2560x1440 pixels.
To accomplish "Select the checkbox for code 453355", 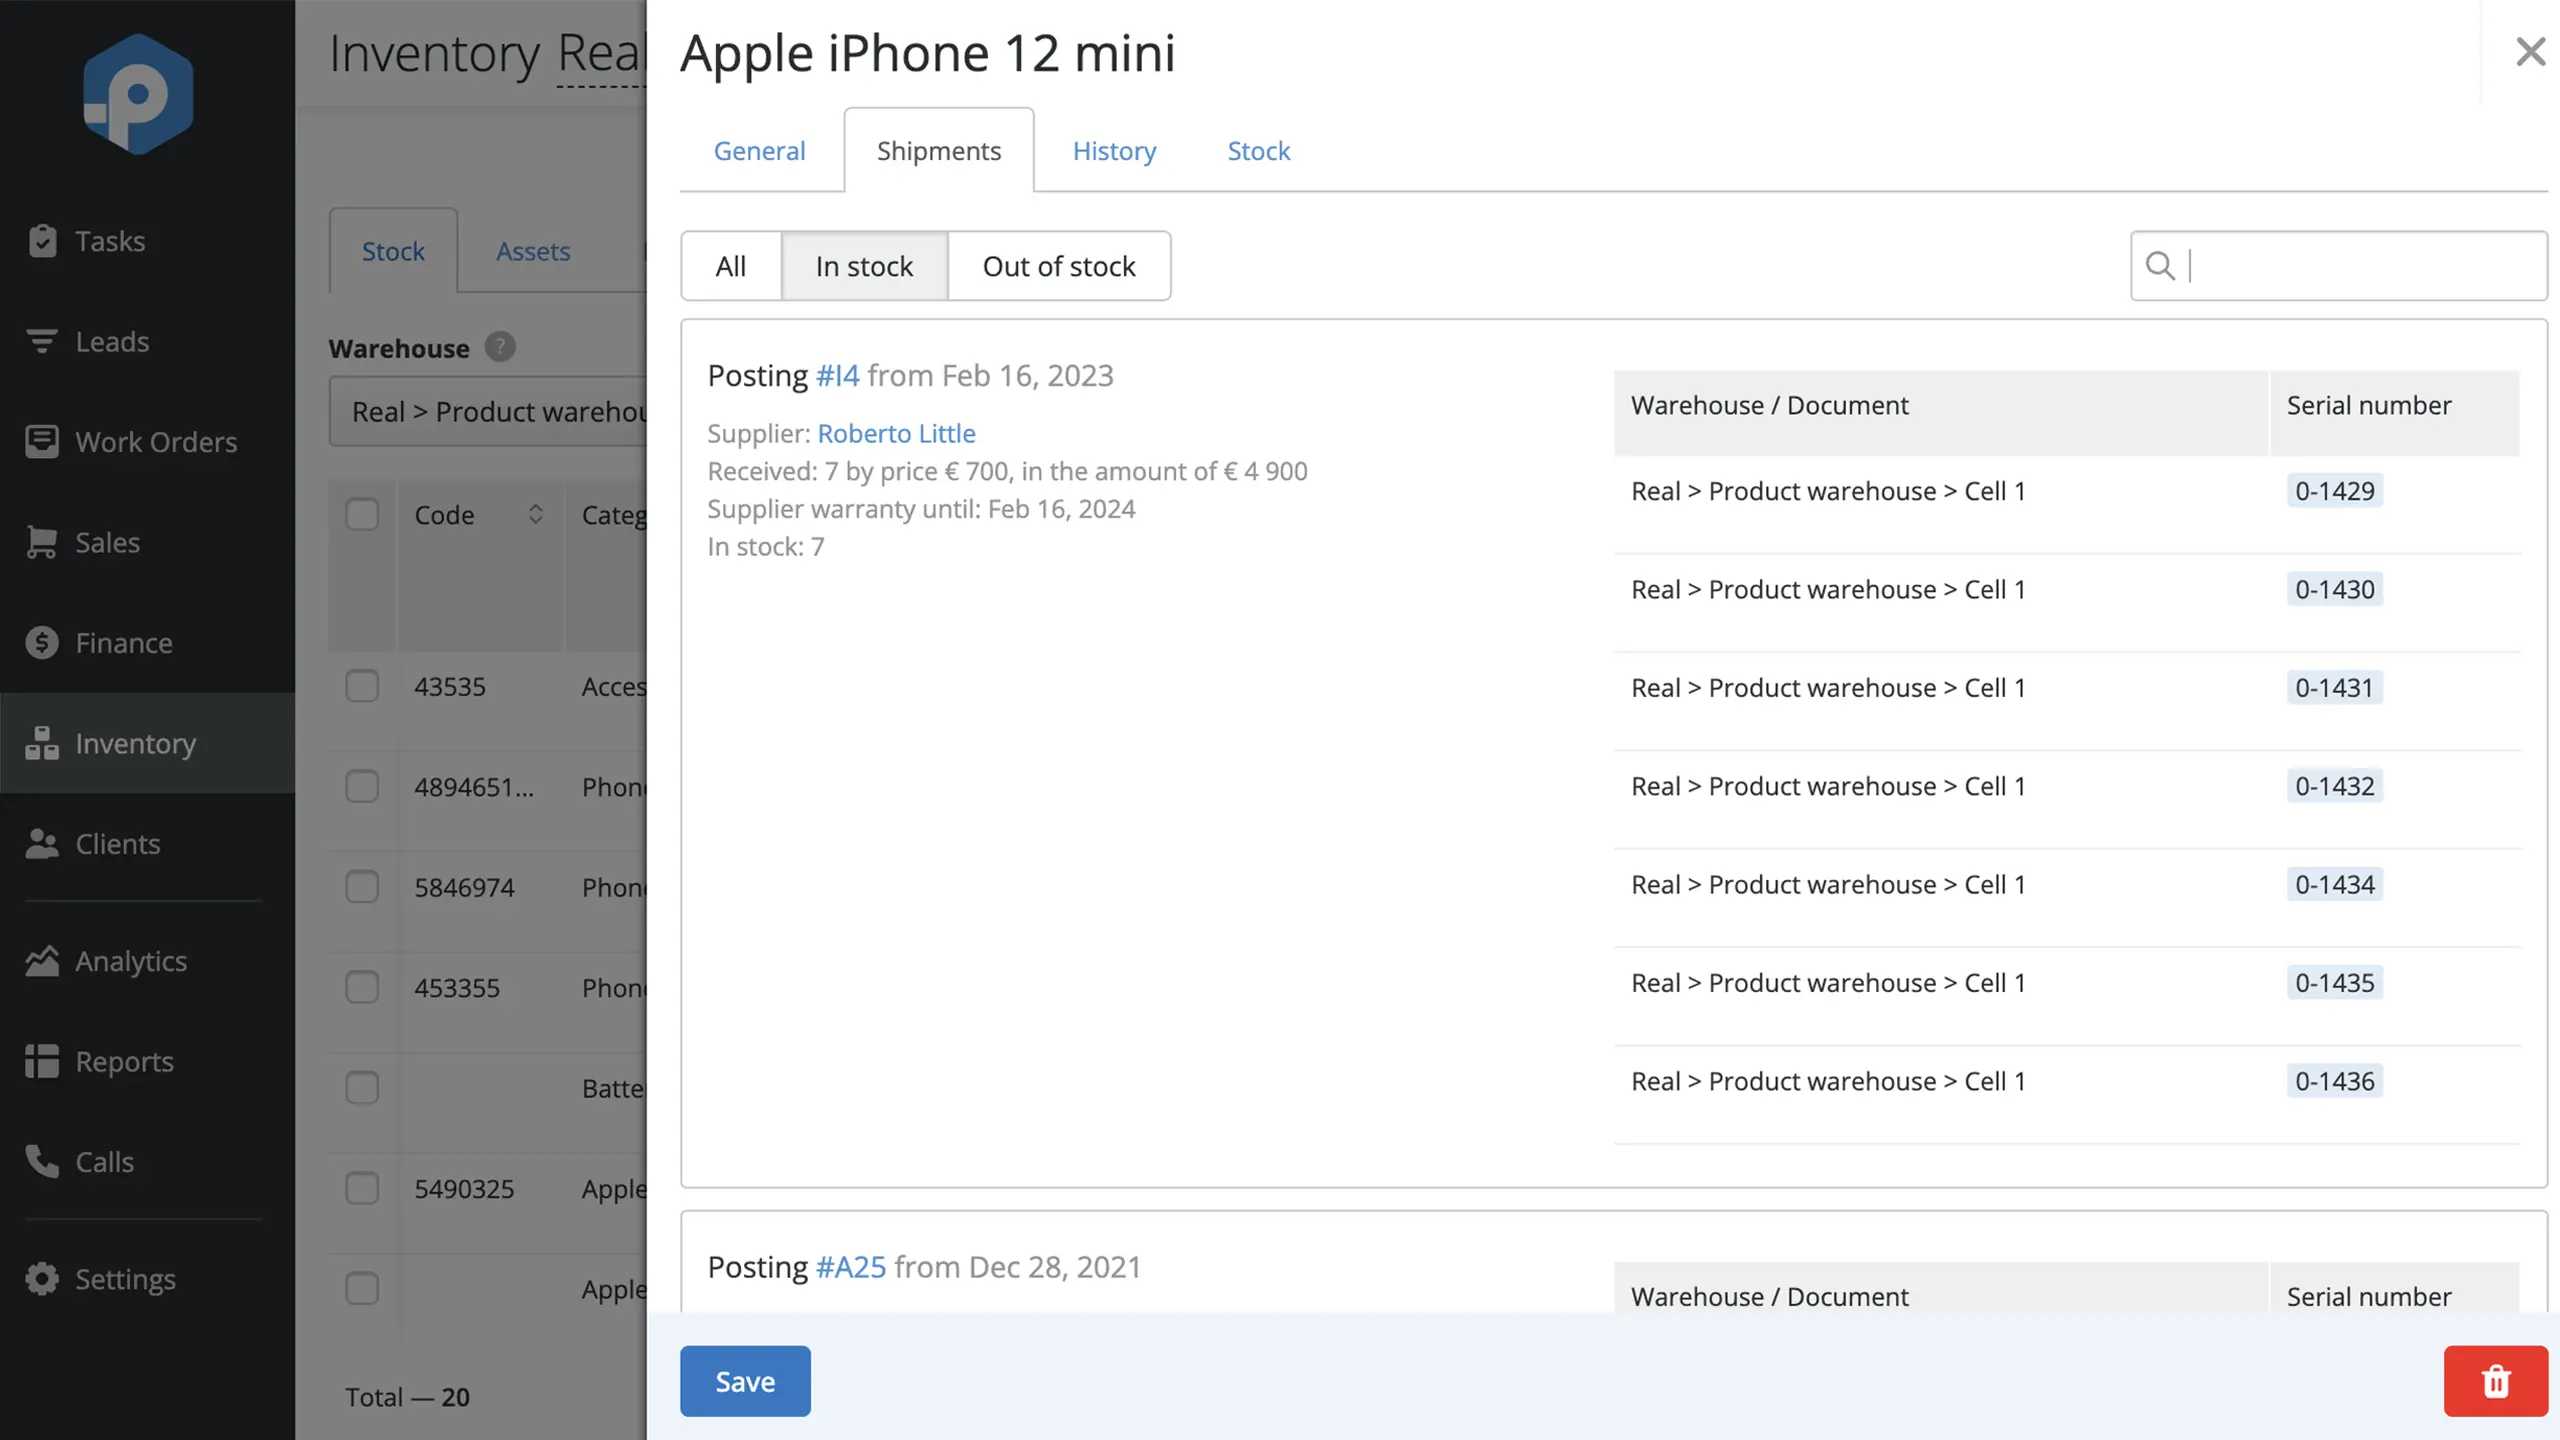I will (362, 987).
